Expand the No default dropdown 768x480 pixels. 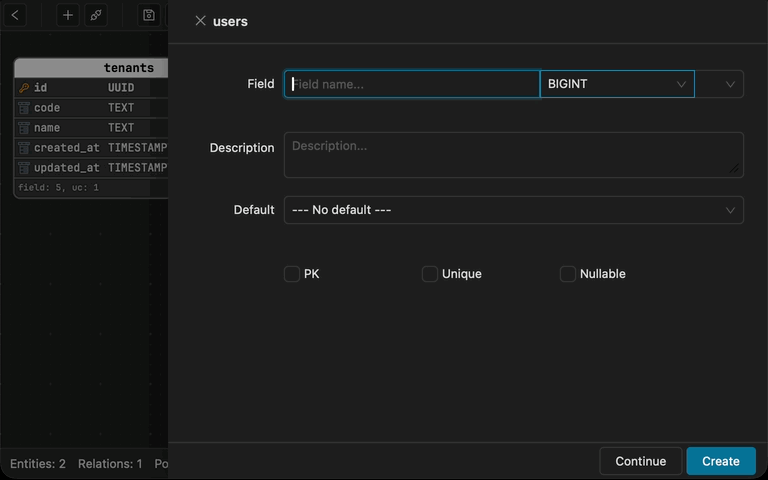pos(514,210)
